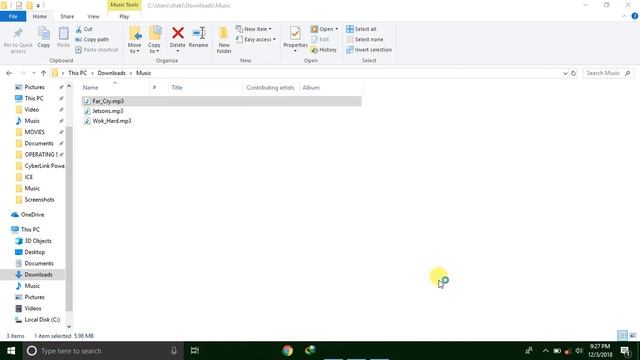Click the Music Tools contextual tab

tap(124, 5)
